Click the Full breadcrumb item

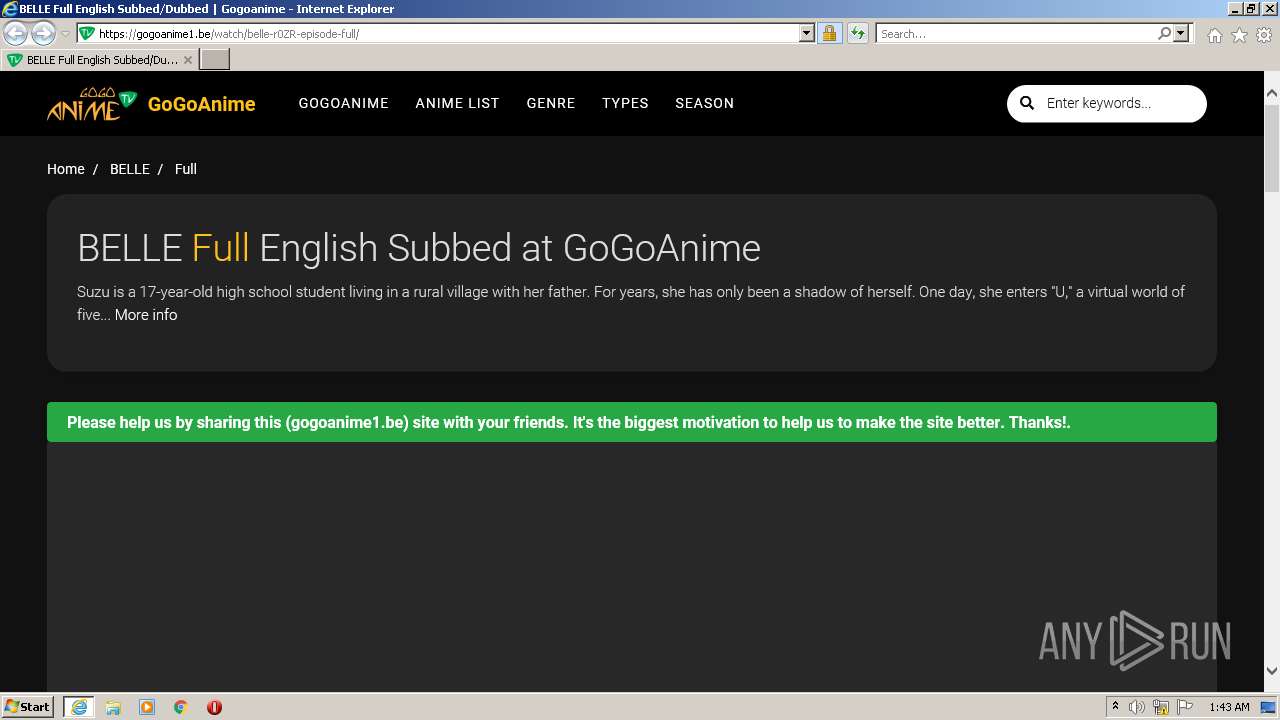pyautogui.click(x=186, y=169)
